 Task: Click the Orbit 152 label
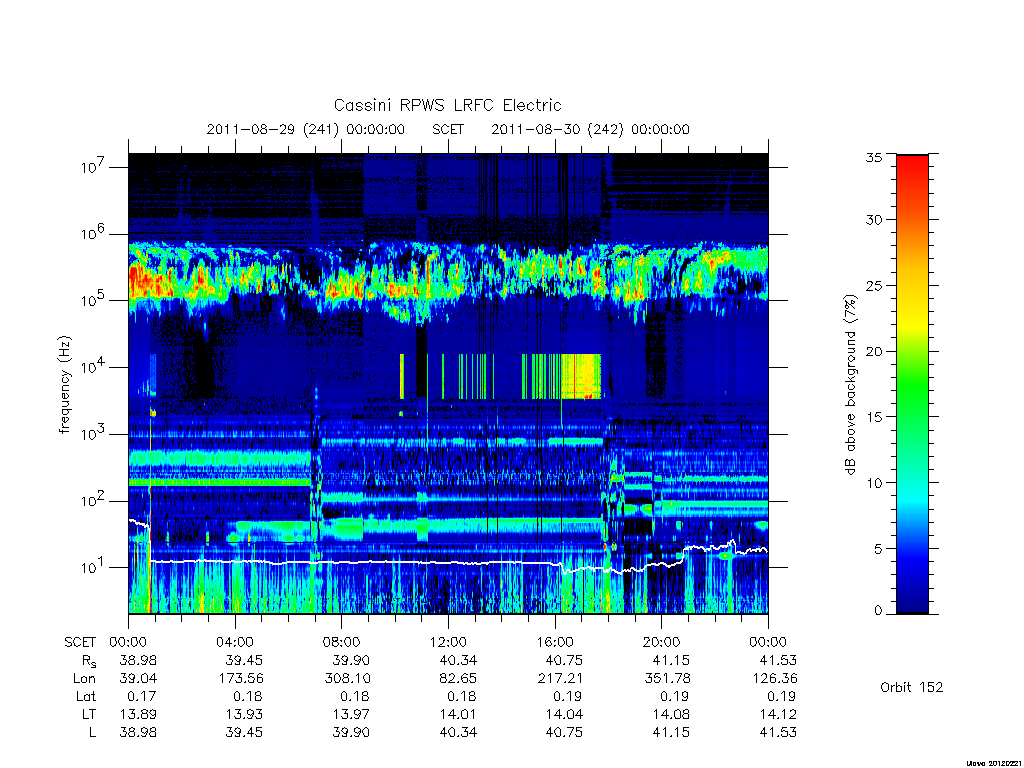pyautogui.click(x=912, y=687)
